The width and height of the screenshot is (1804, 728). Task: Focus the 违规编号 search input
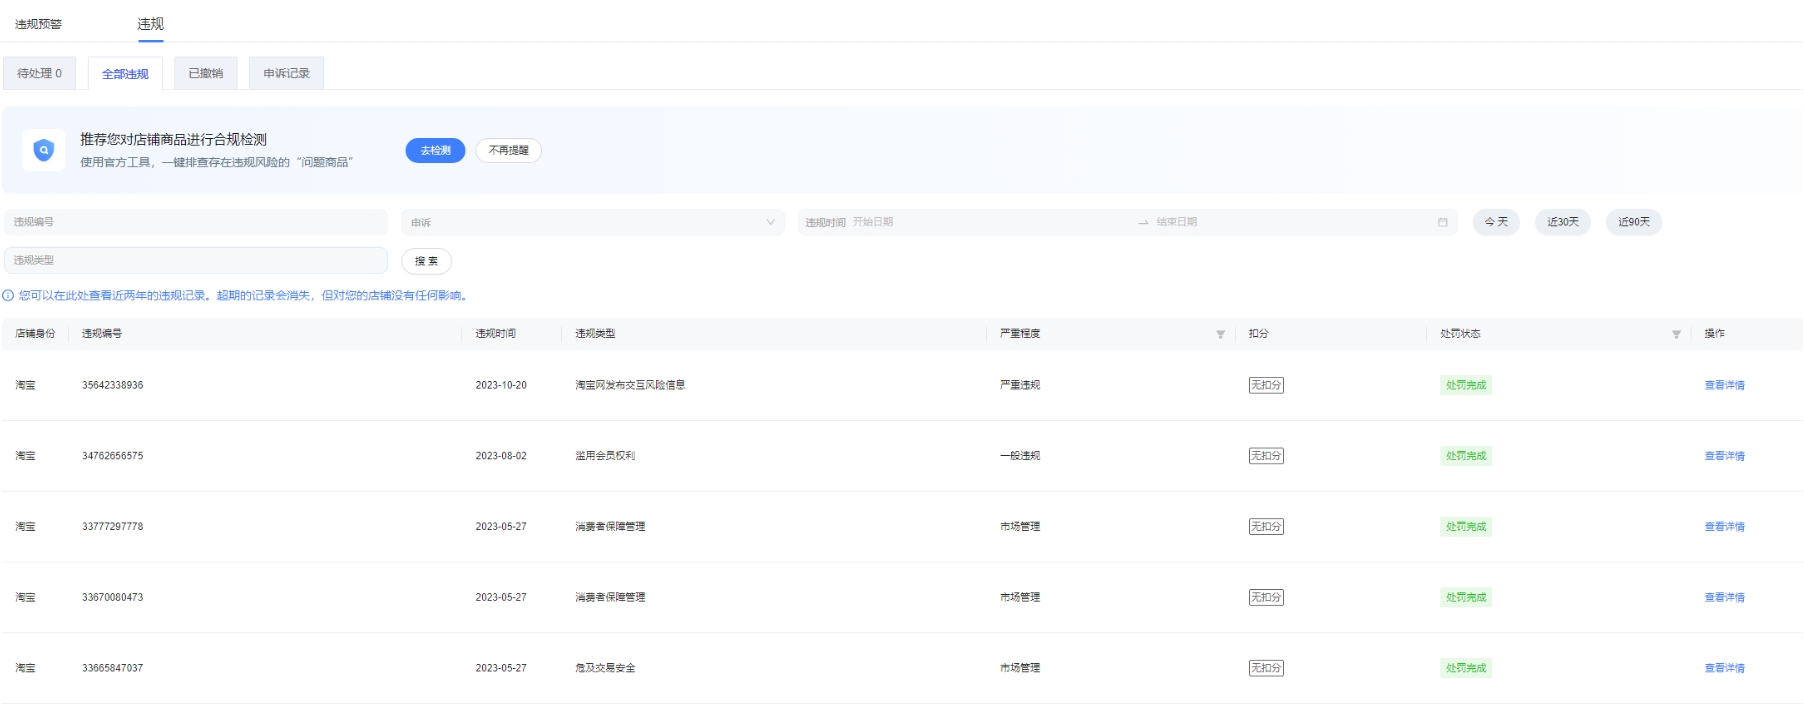(196, 222)
